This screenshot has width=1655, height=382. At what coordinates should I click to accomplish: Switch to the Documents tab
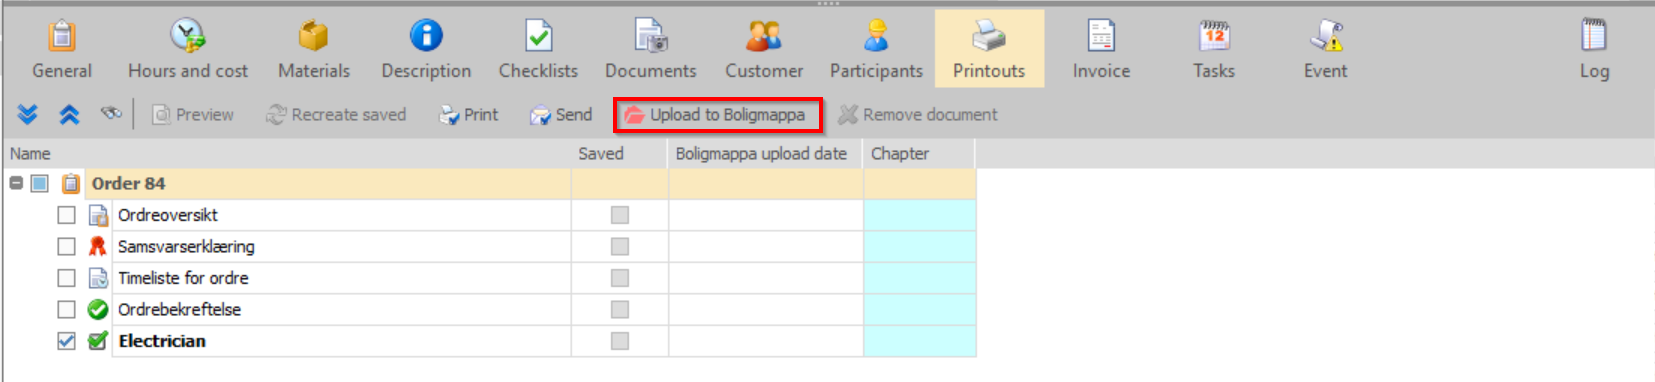click(x=651, y=49)
